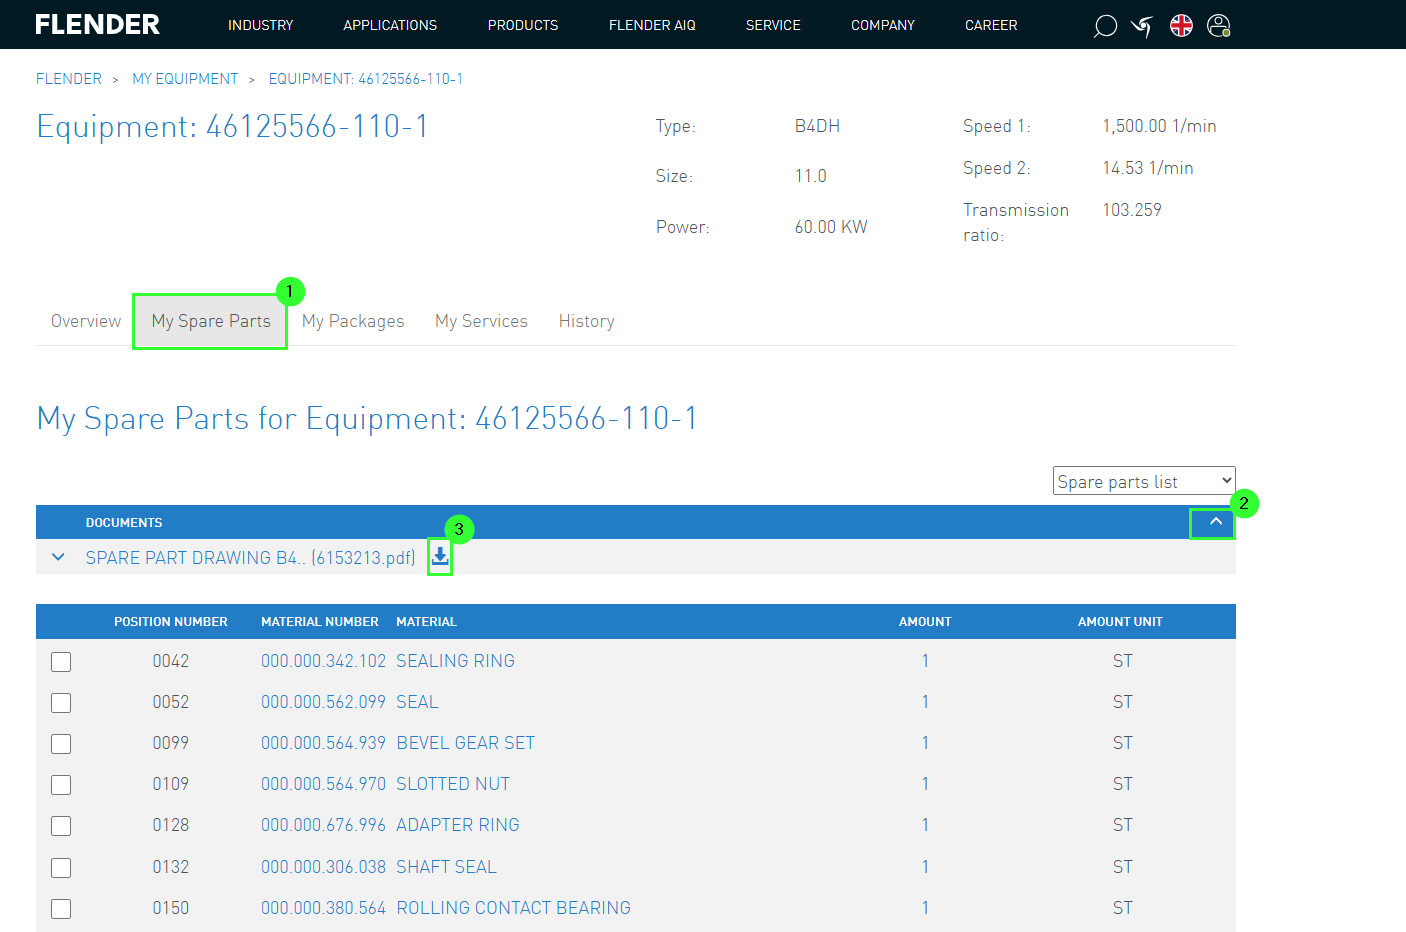1406x932 pixels.
Task: Open the INDUSTRY menu
Action: point(260,25)
